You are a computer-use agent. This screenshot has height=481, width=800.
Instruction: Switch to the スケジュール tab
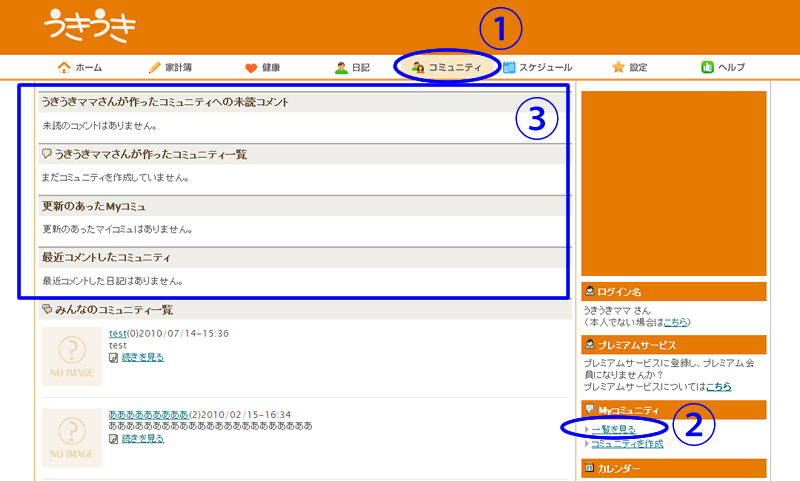(545, 68)
